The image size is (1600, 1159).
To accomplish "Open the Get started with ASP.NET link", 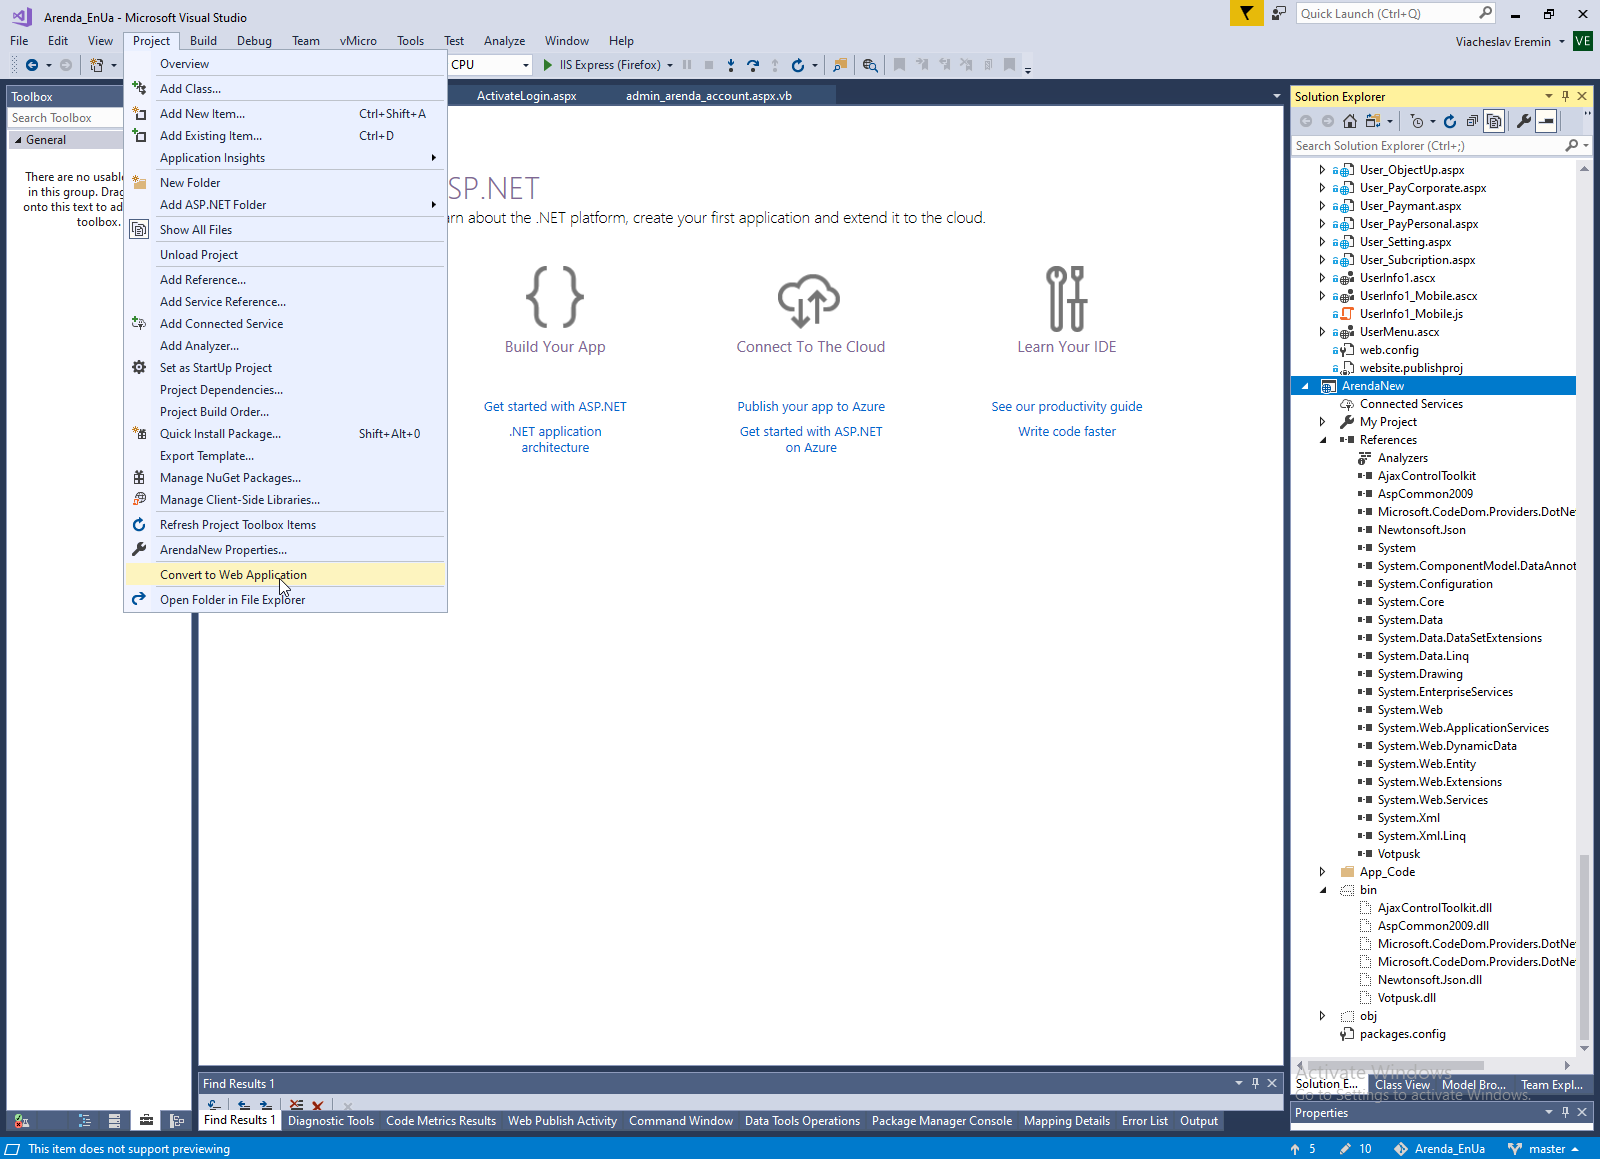I will (x=555, y=407).
